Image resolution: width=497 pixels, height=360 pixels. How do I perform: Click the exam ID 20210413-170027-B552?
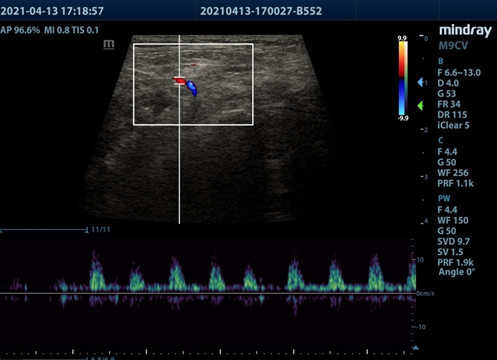click(261, 11)
